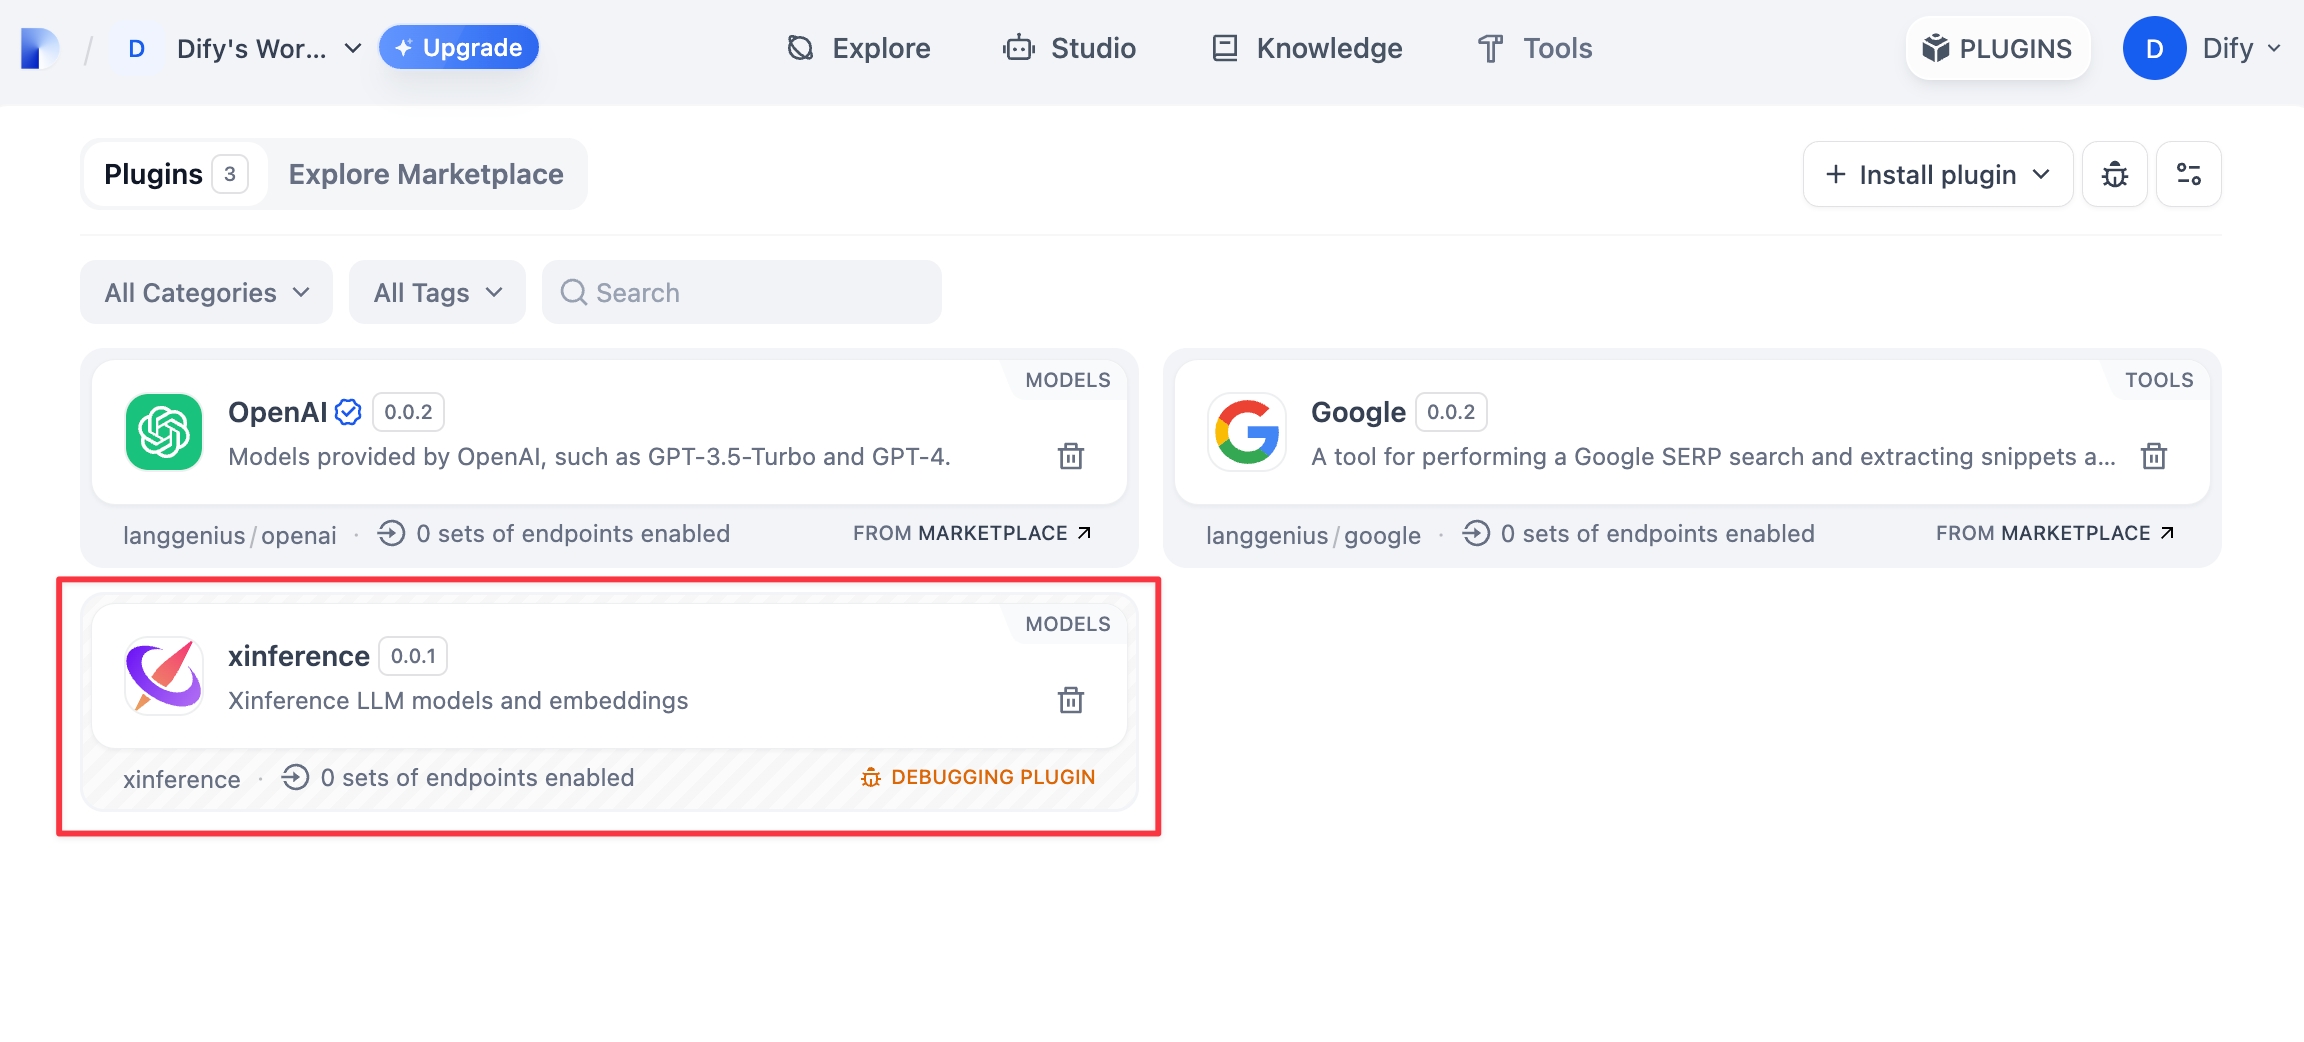Go to the Studio section
This screenshot has width=2304, height=1042.
[x=1070, y=48]
